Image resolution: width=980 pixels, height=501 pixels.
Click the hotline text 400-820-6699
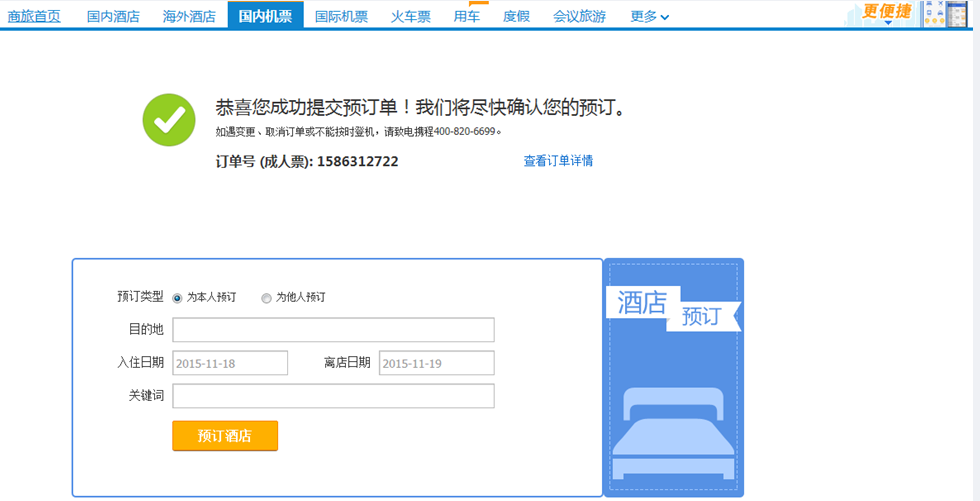[x=464, y=132]
